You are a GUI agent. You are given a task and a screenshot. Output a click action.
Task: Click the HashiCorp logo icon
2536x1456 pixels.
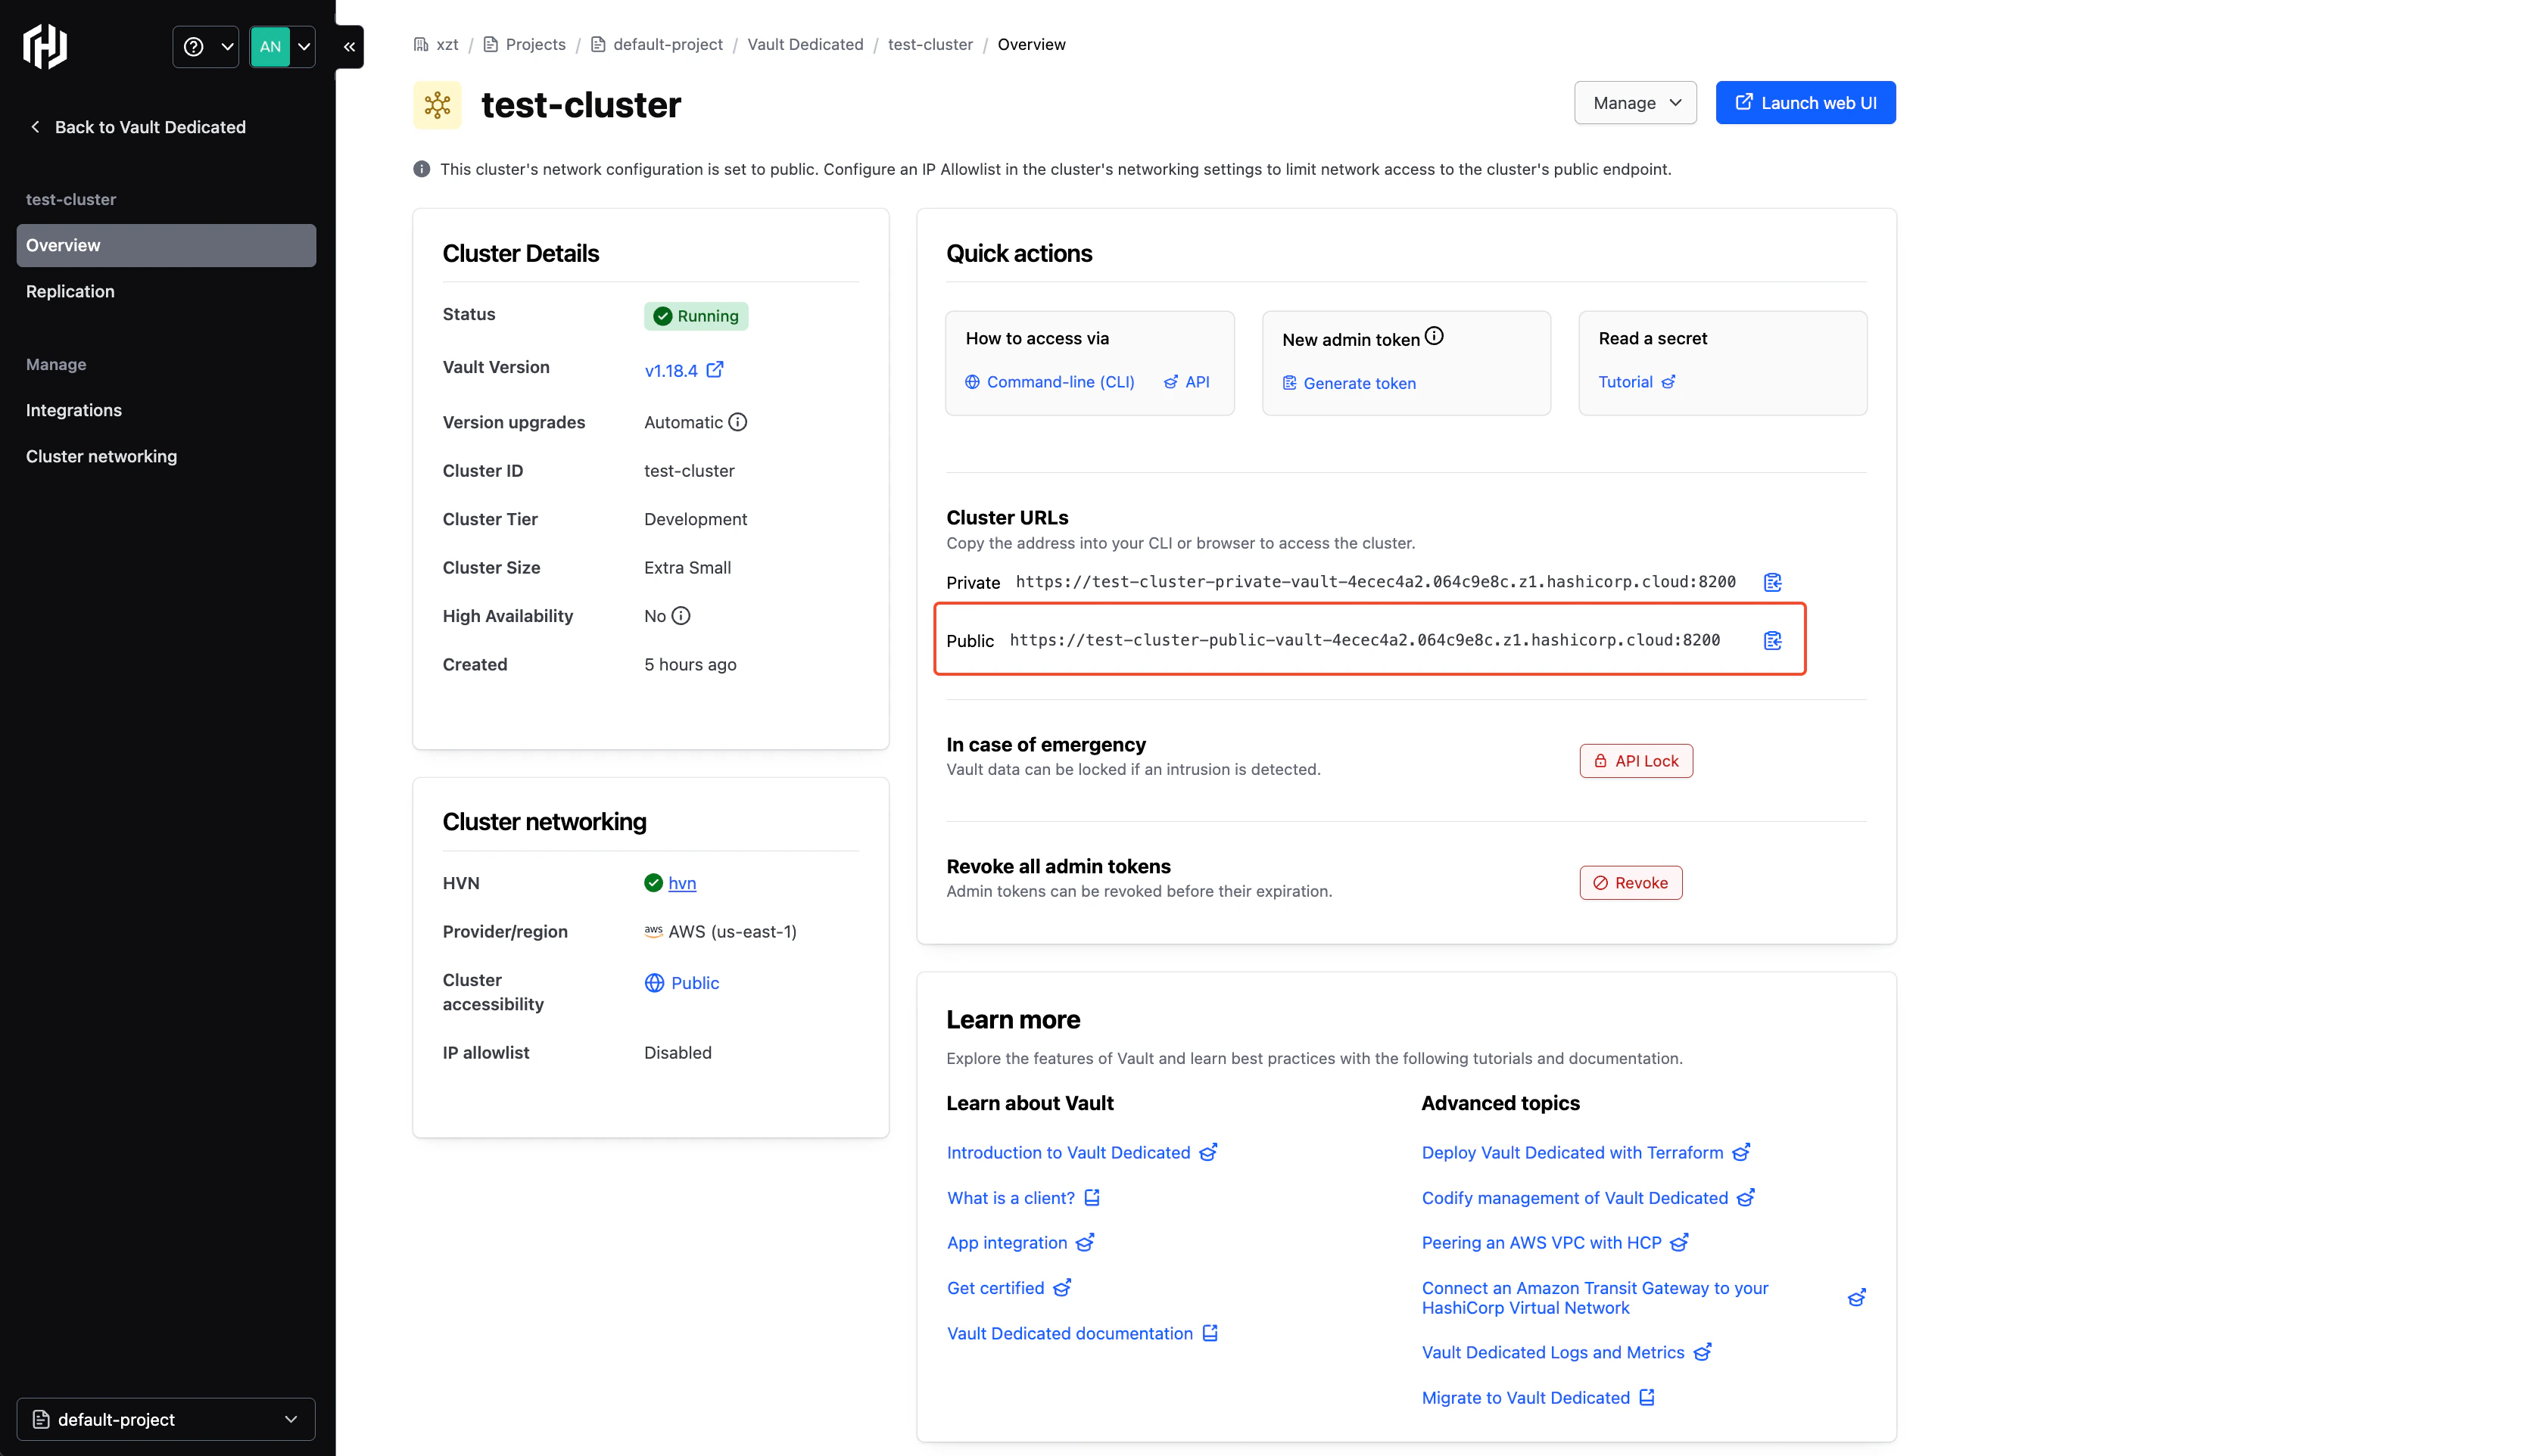(45, 46)
